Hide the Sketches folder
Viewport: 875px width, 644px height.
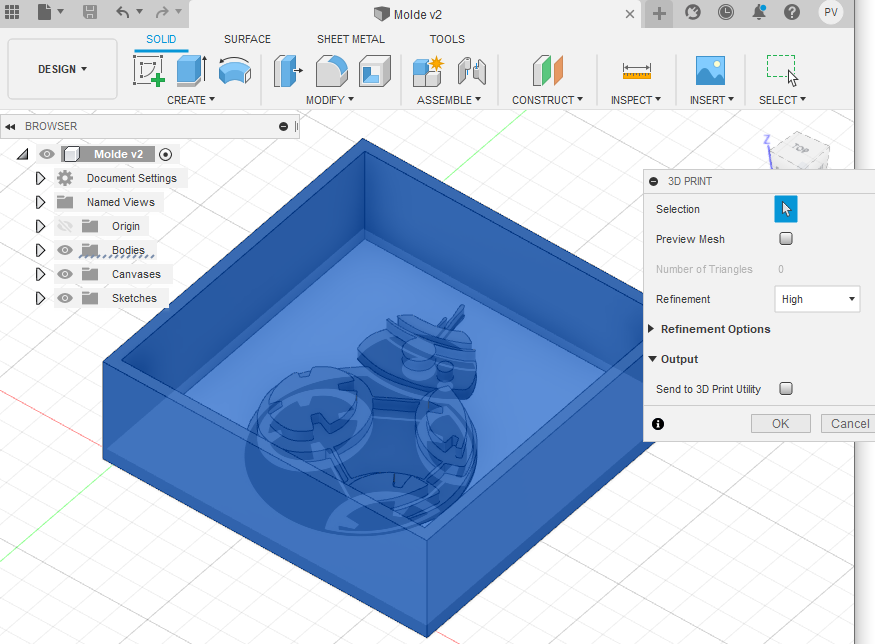pos(65,298)
